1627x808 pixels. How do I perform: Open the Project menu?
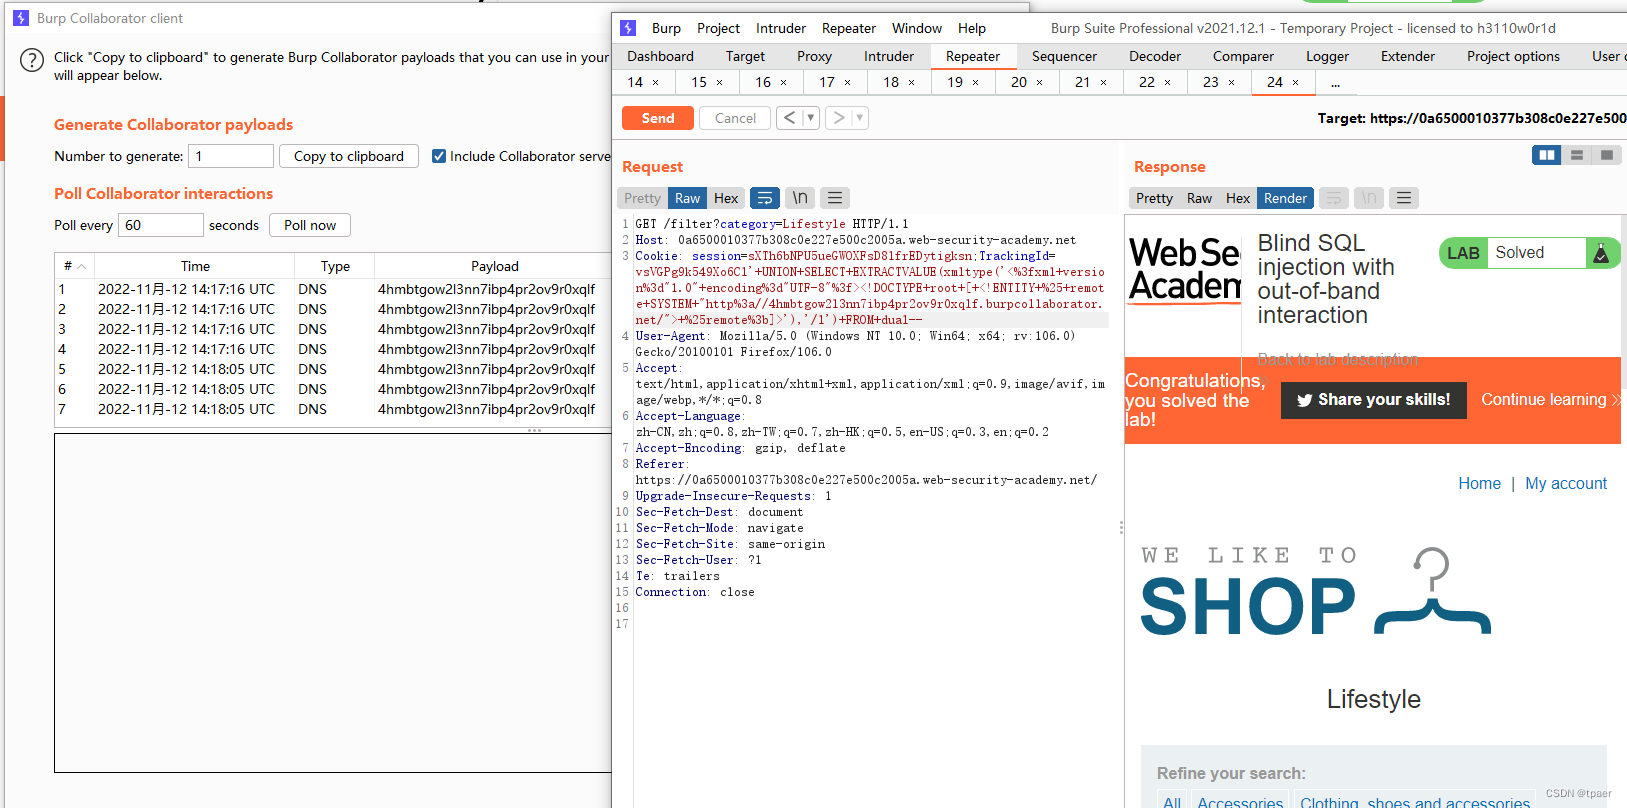point(718,28)
